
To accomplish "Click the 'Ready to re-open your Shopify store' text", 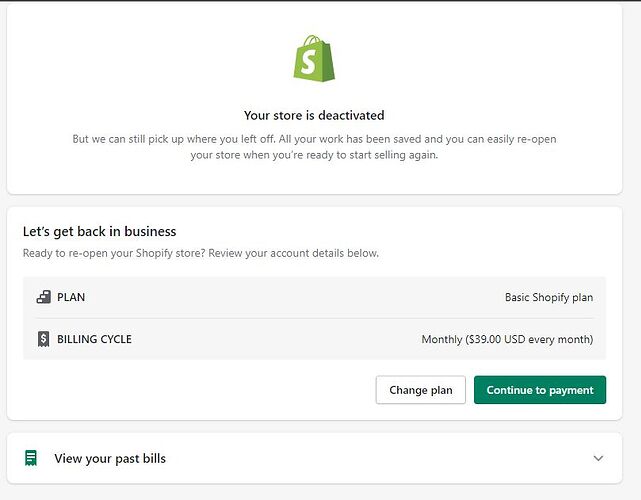I will click(x=200, y=253).
